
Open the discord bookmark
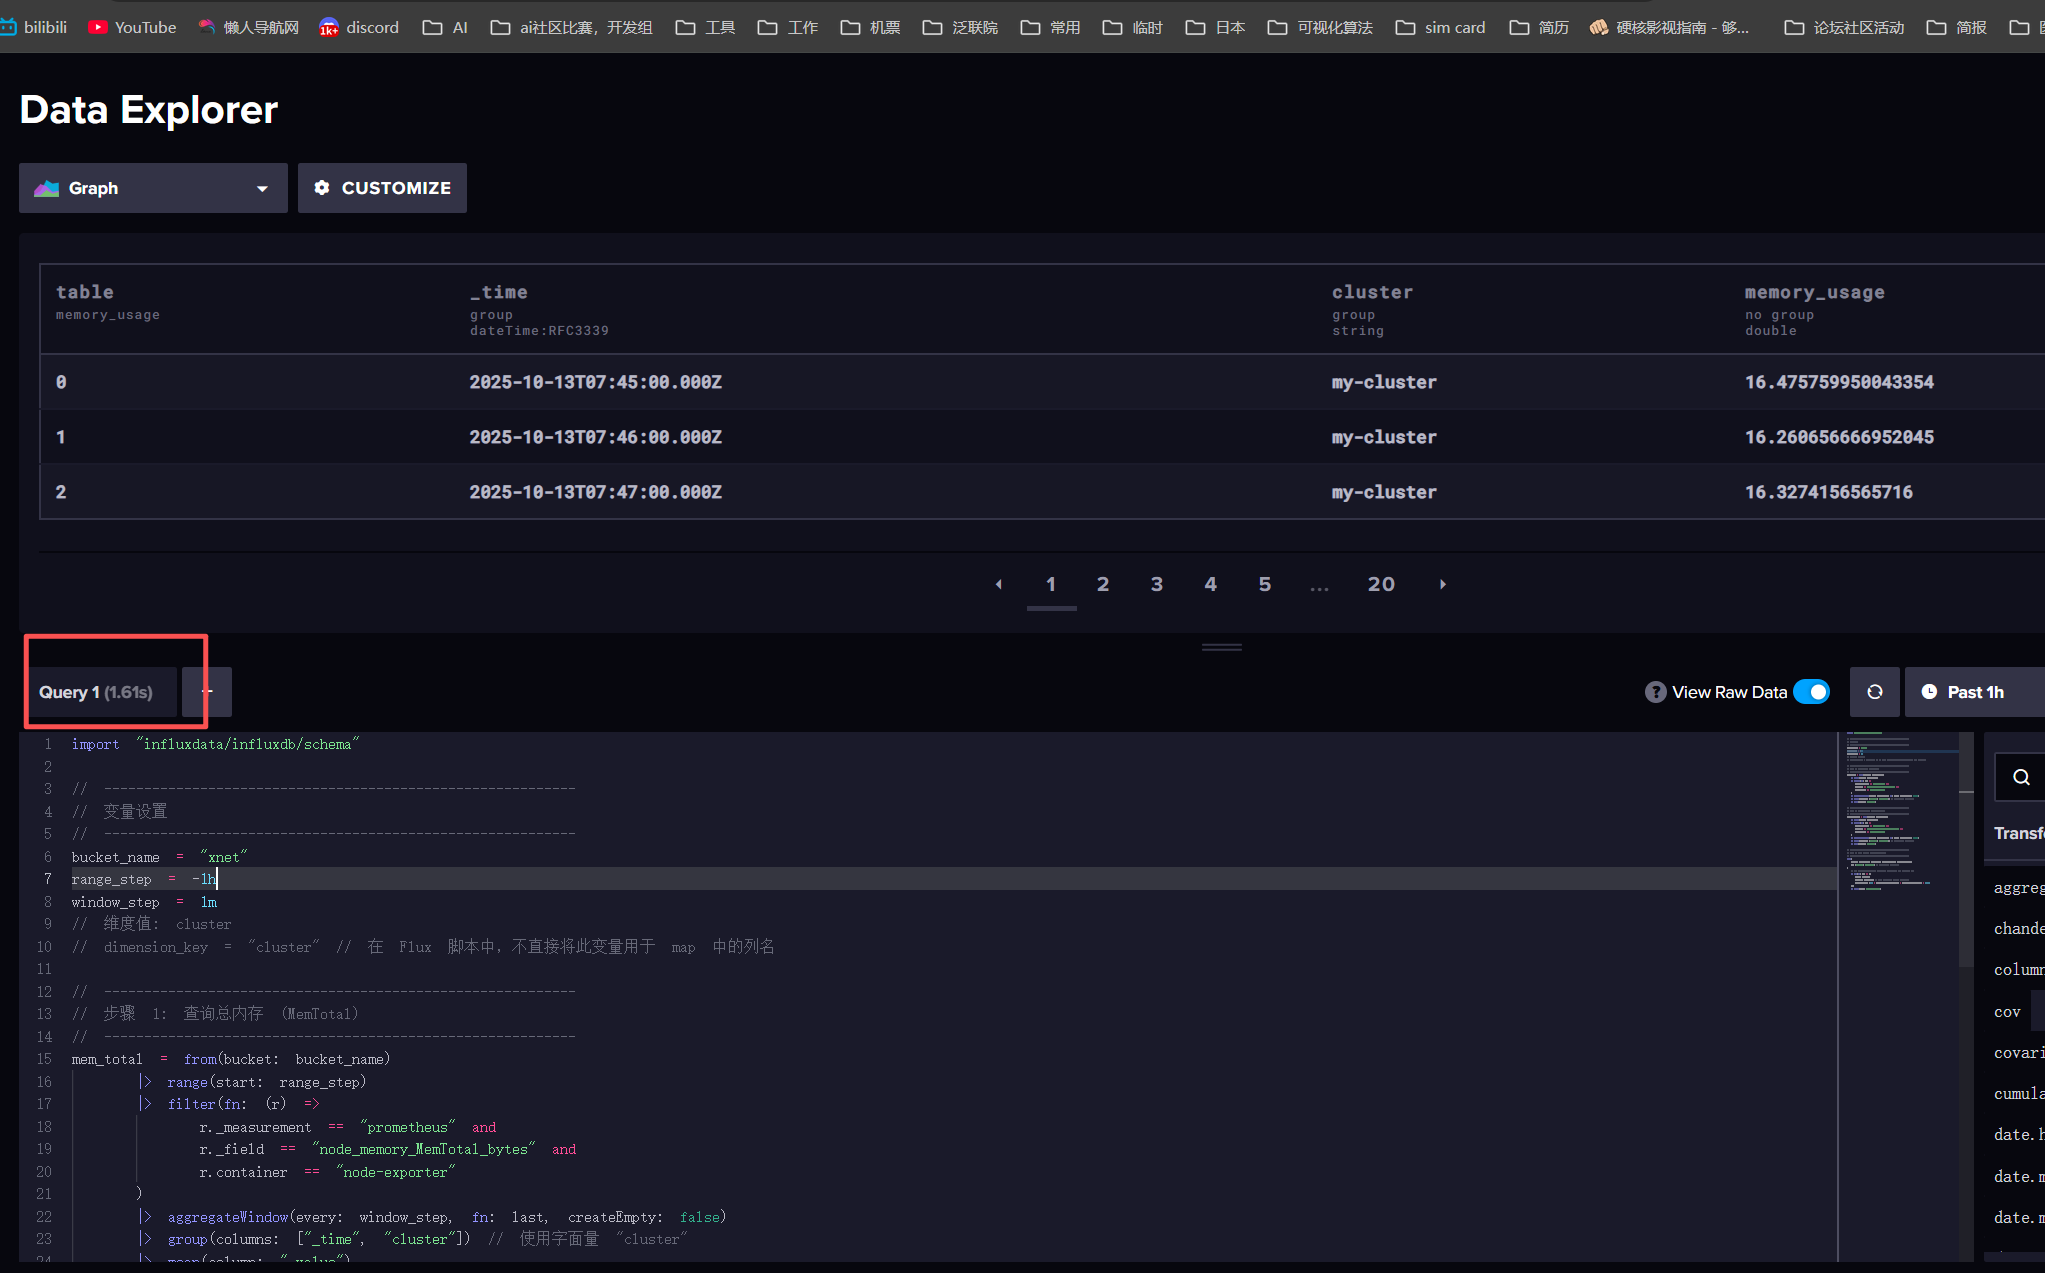(x=359, y=27)
